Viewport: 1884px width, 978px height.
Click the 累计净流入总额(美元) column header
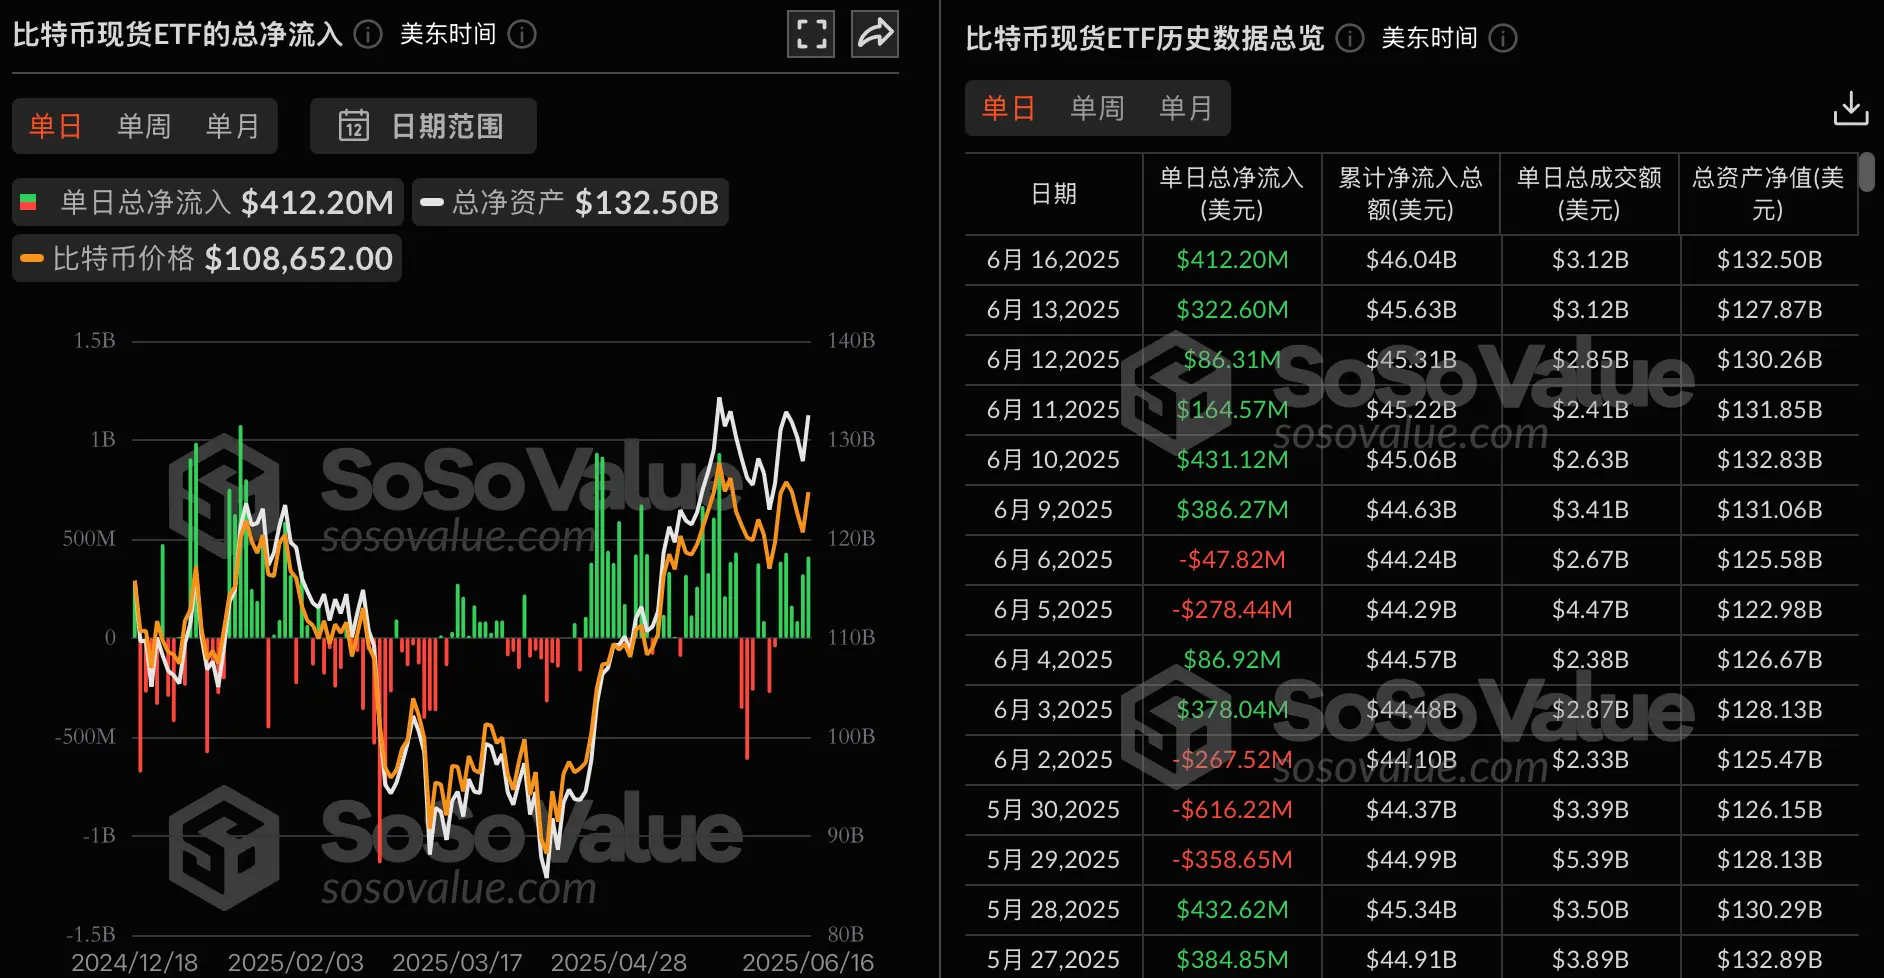click(x=1410, y=194)
